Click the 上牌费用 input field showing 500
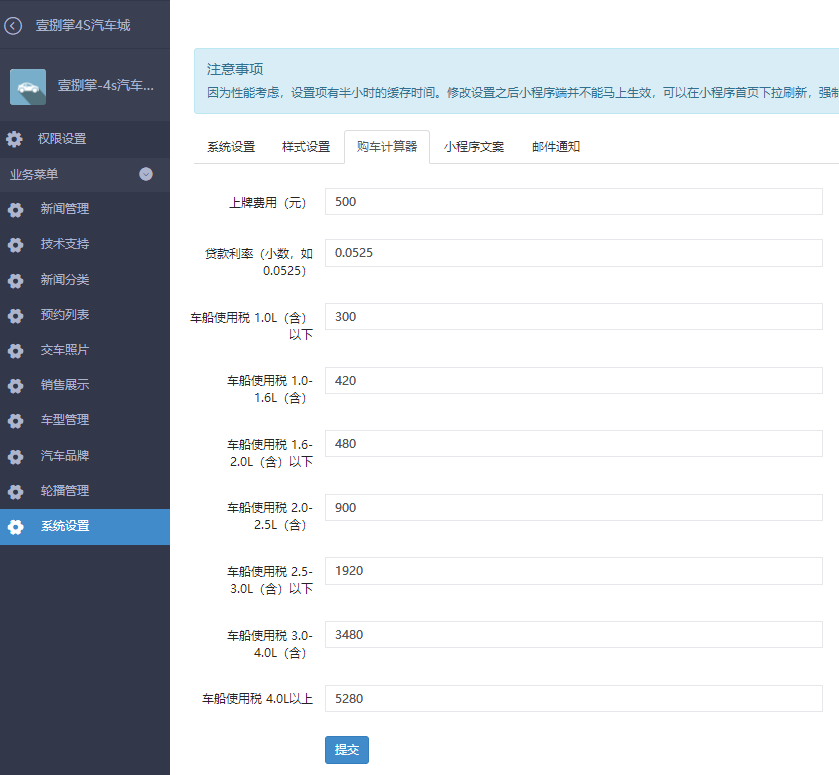This screenshot has width=839, height=775. point(574,202)
